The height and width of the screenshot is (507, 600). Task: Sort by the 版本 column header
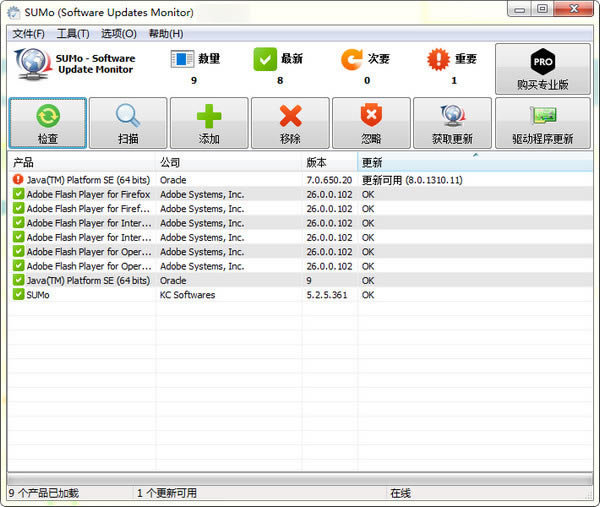pos(330,162)
